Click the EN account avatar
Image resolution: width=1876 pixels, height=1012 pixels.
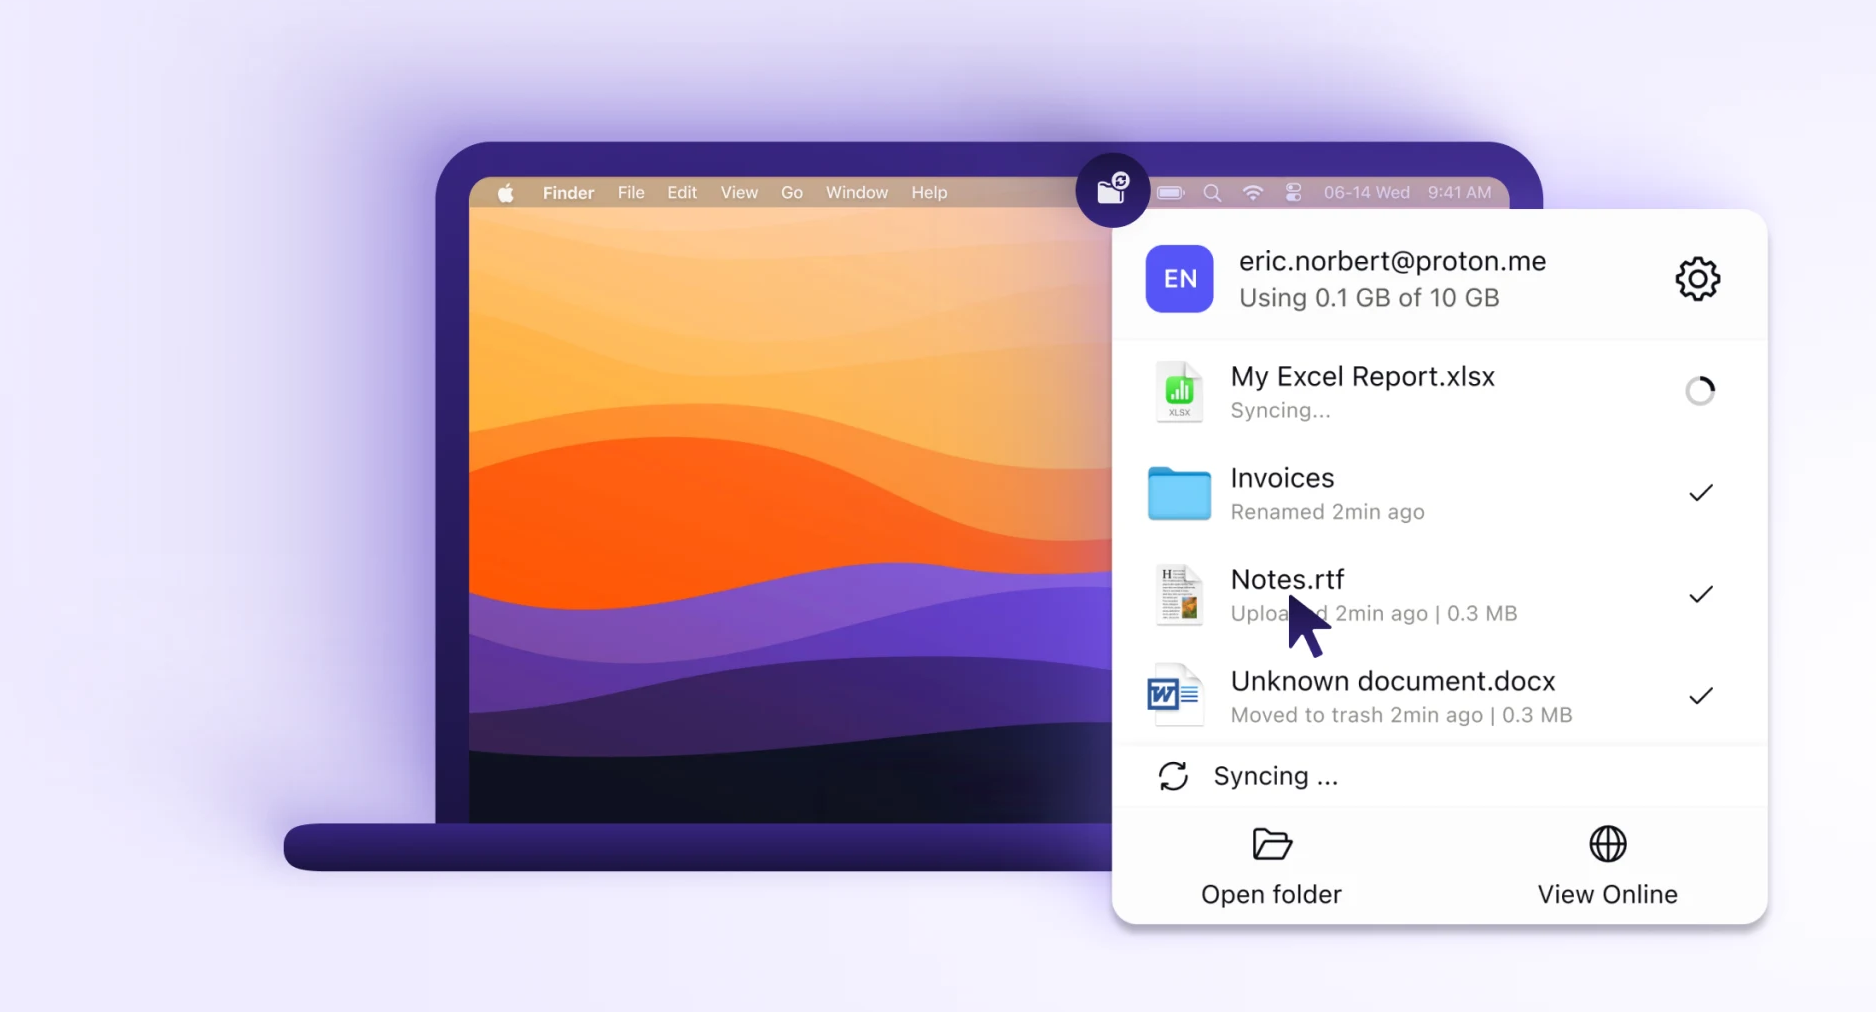[x=1179, y=279]
